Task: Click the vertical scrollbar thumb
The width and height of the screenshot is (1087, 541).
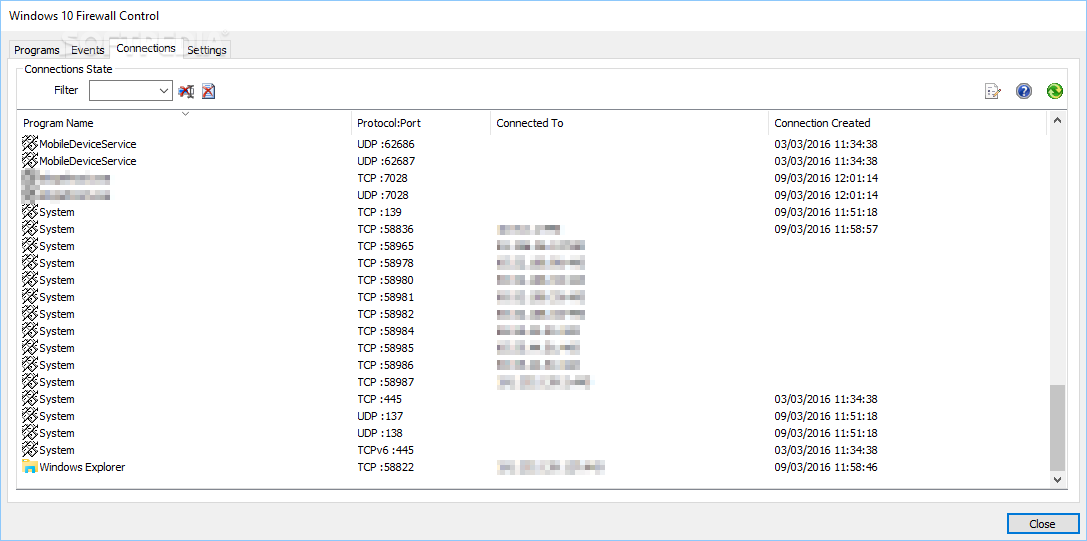Action: point(1057,428)
